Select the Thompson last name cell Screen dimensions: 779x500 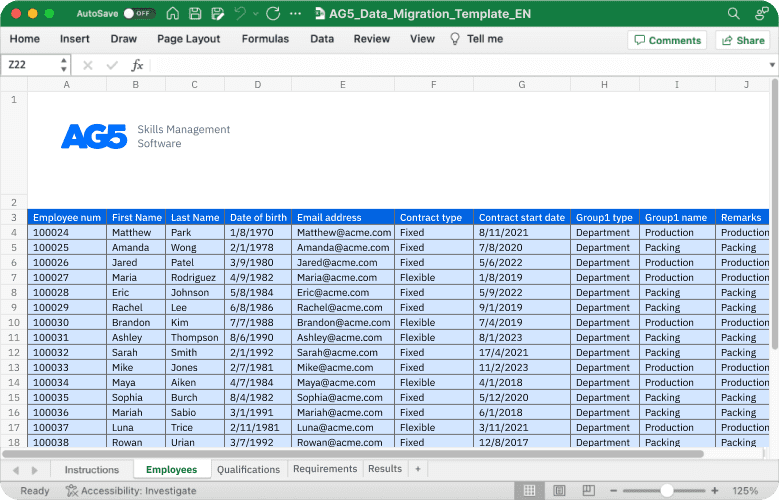(x=195, y=337)
